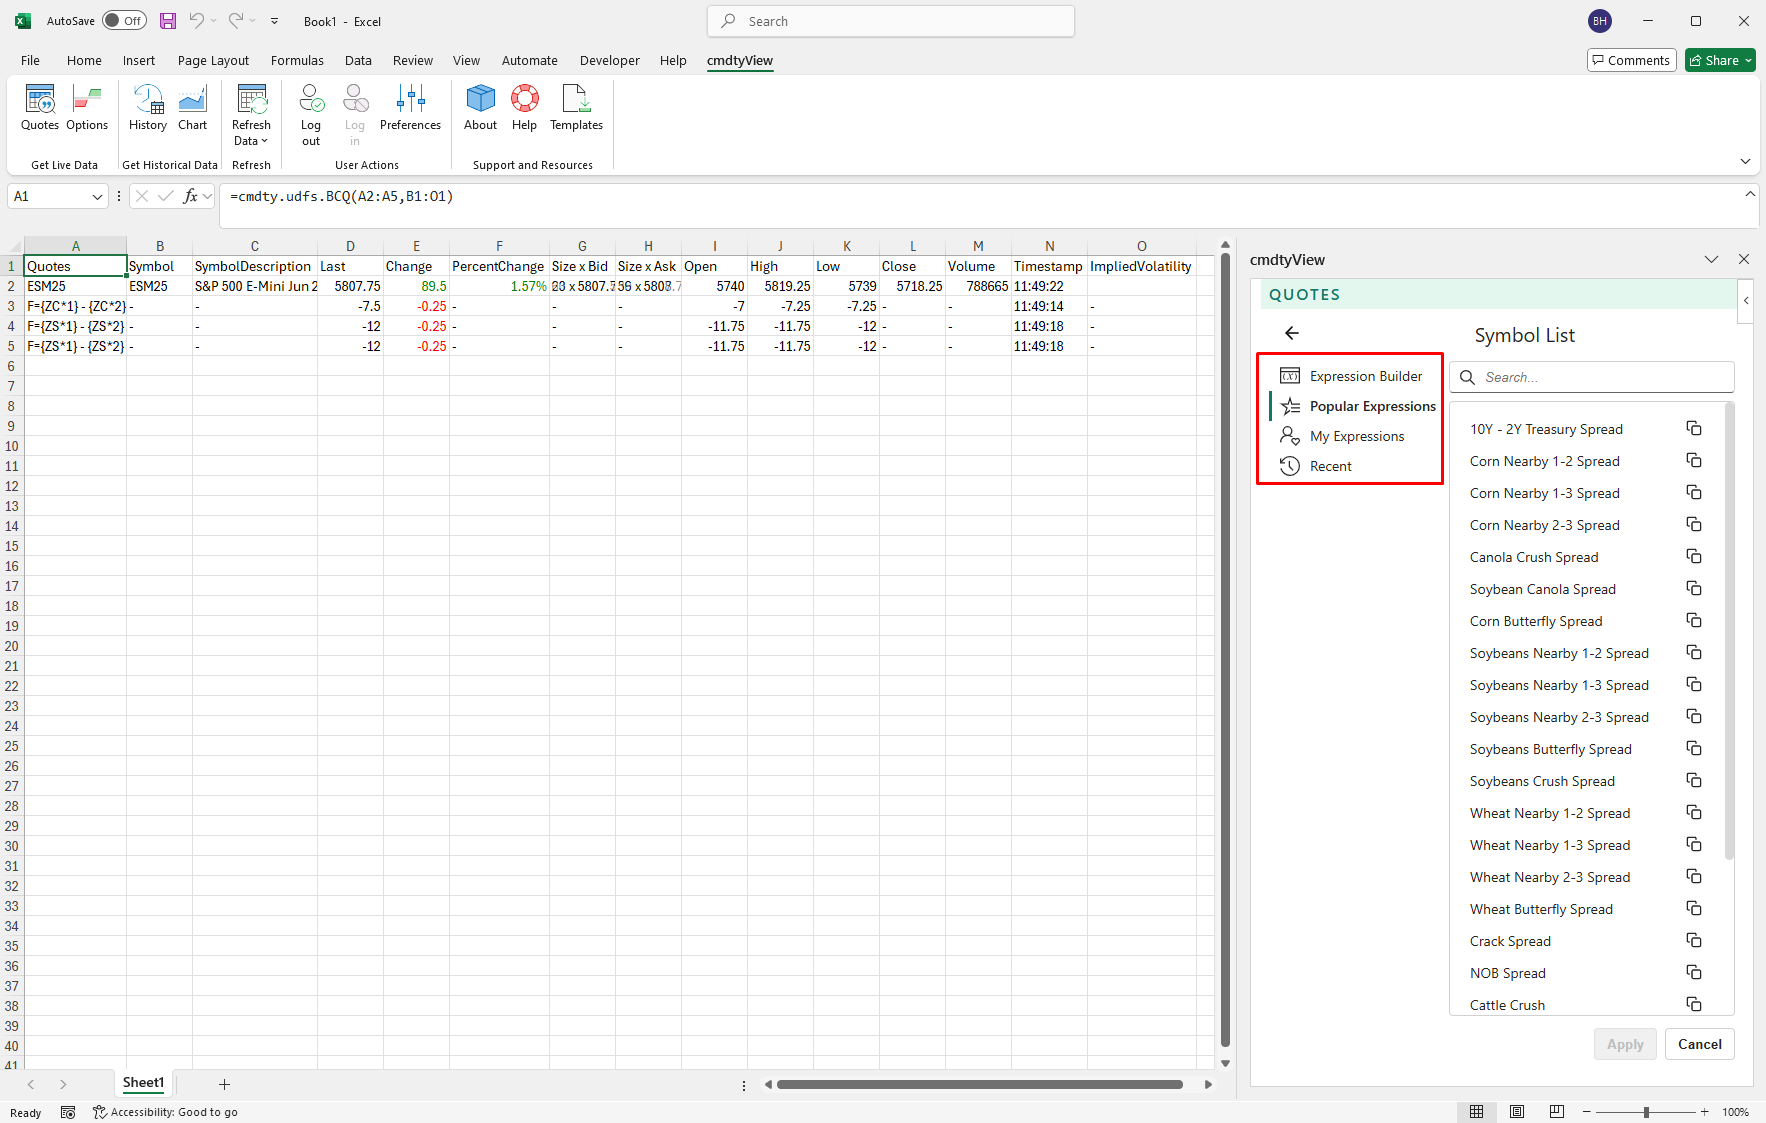
Task: Click the Symbol List search field
Action: pyautogui.click(x=1592, y=377)
